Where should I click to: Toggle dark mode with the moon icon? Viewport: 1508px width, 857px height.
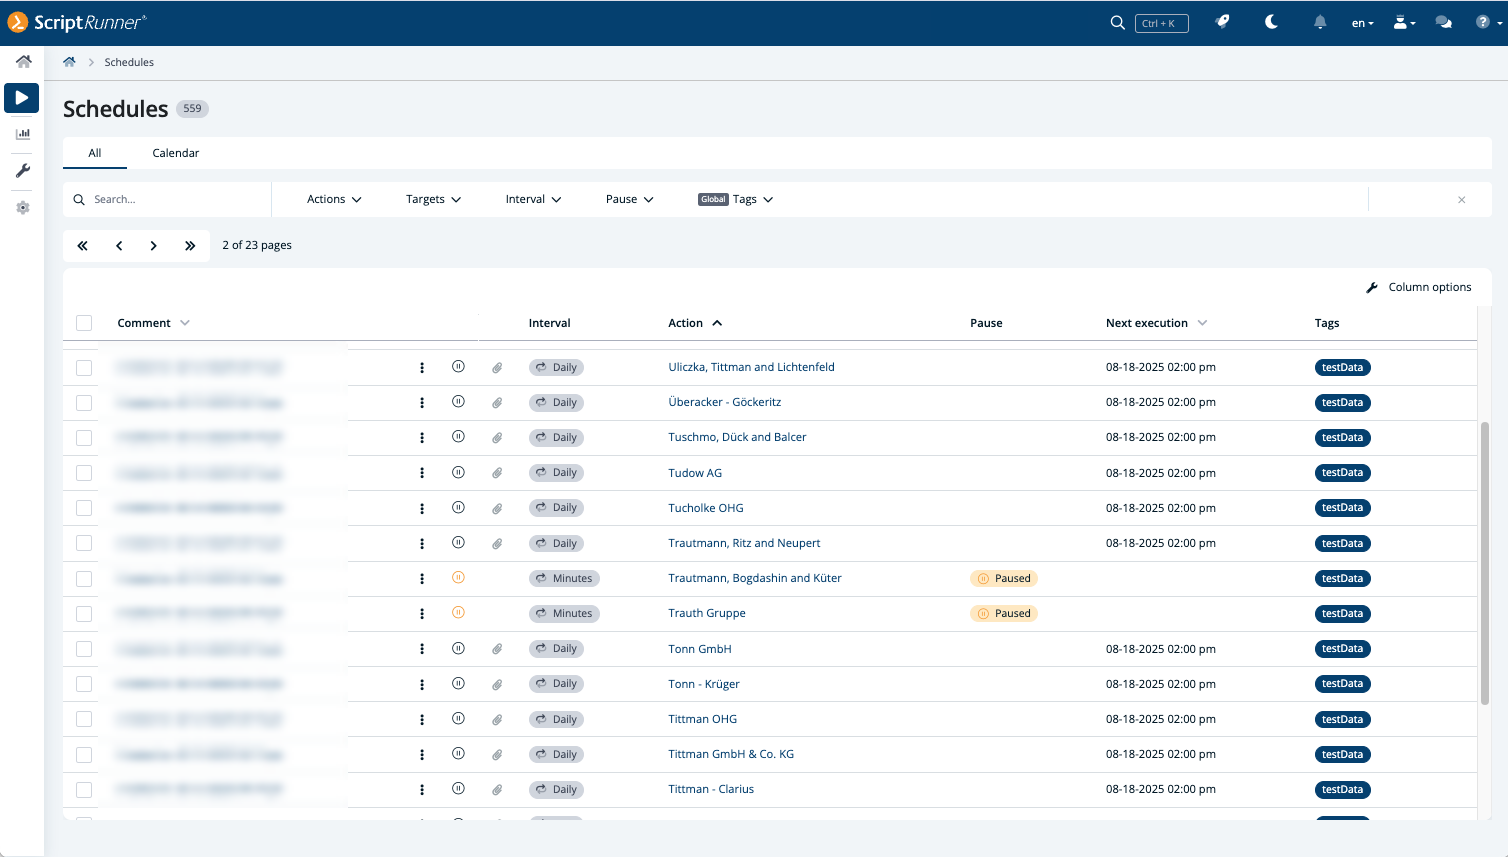(1271, 22)
